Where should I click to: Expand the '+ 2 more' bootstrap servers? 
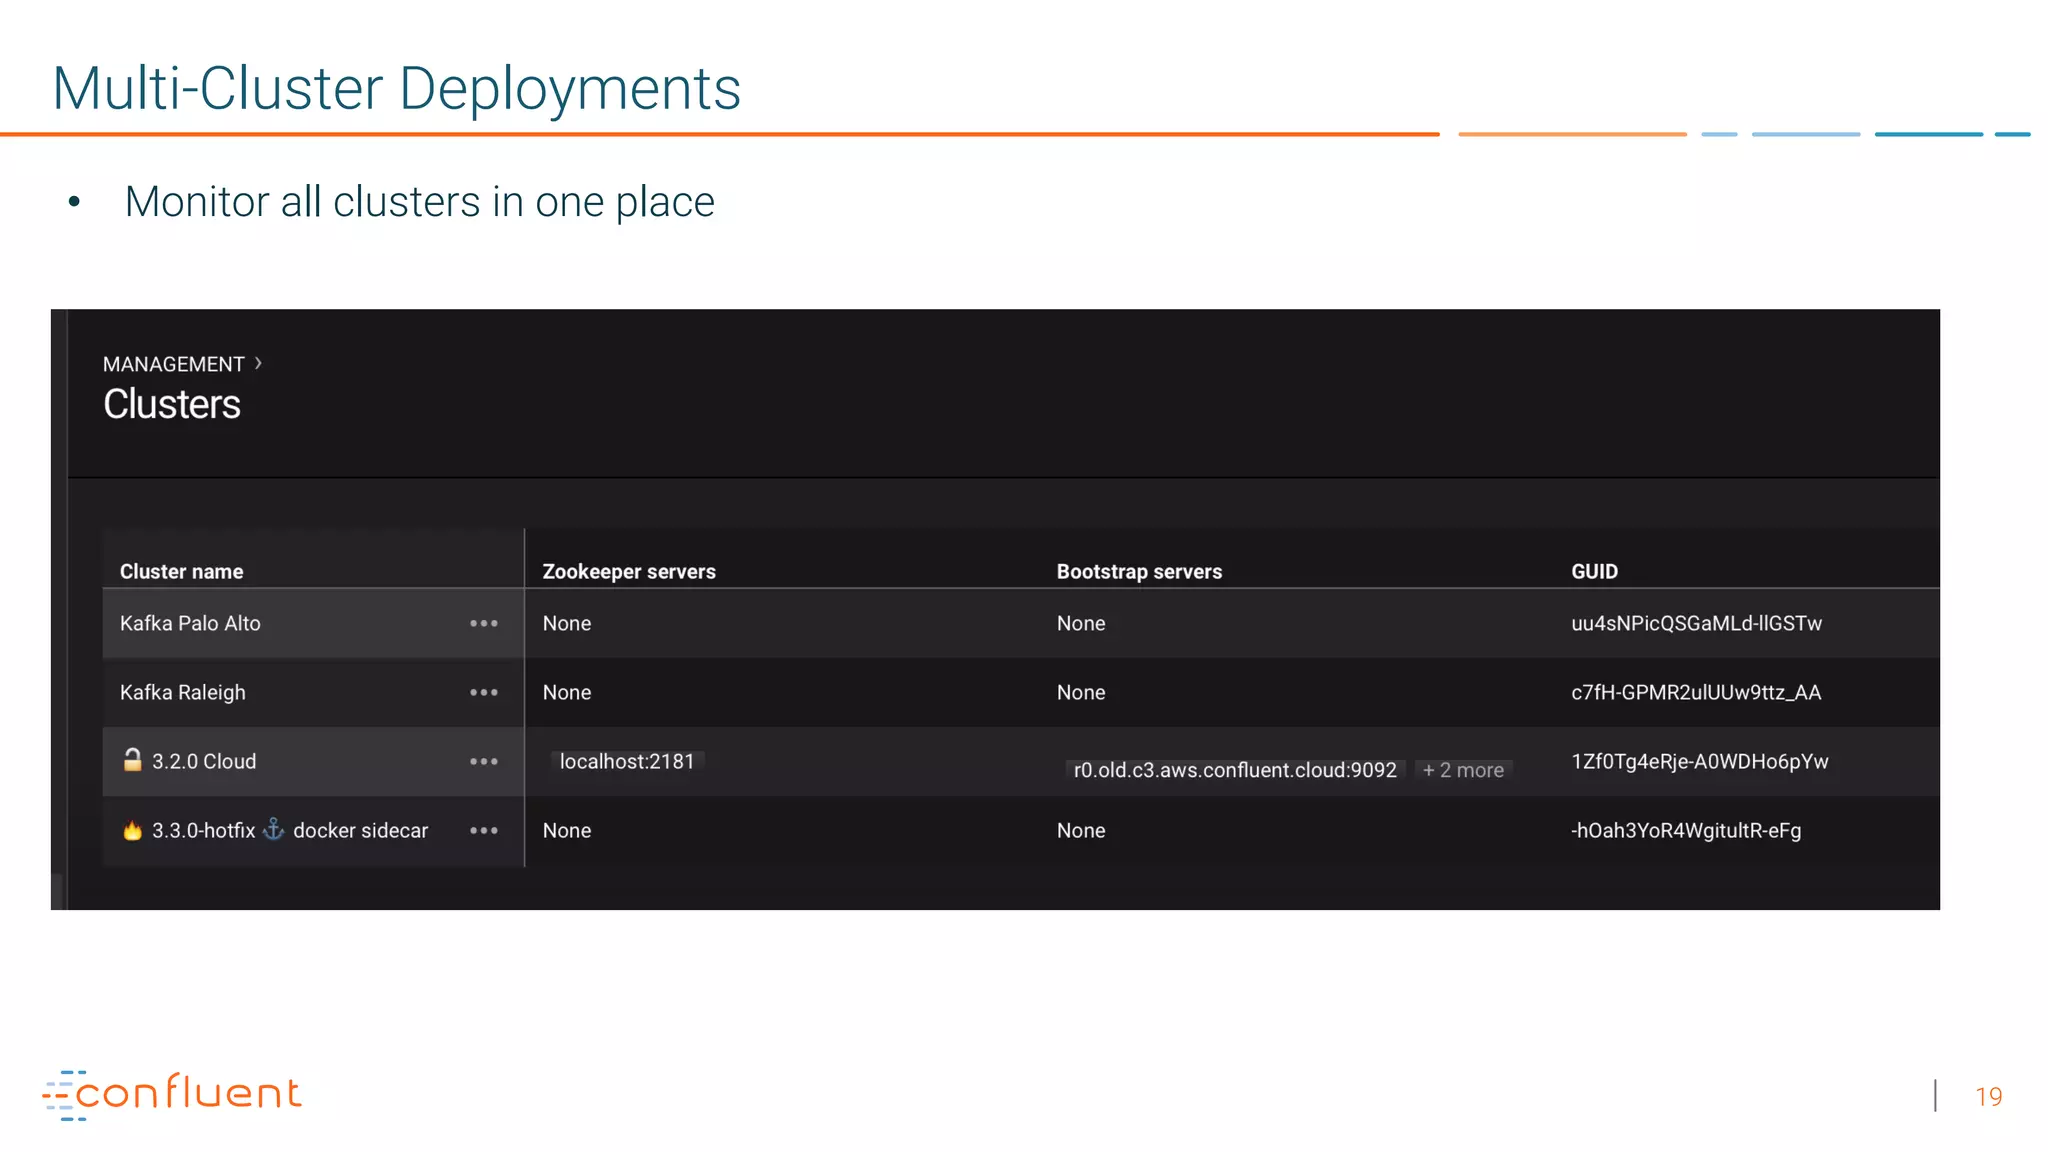point(1463,770)
